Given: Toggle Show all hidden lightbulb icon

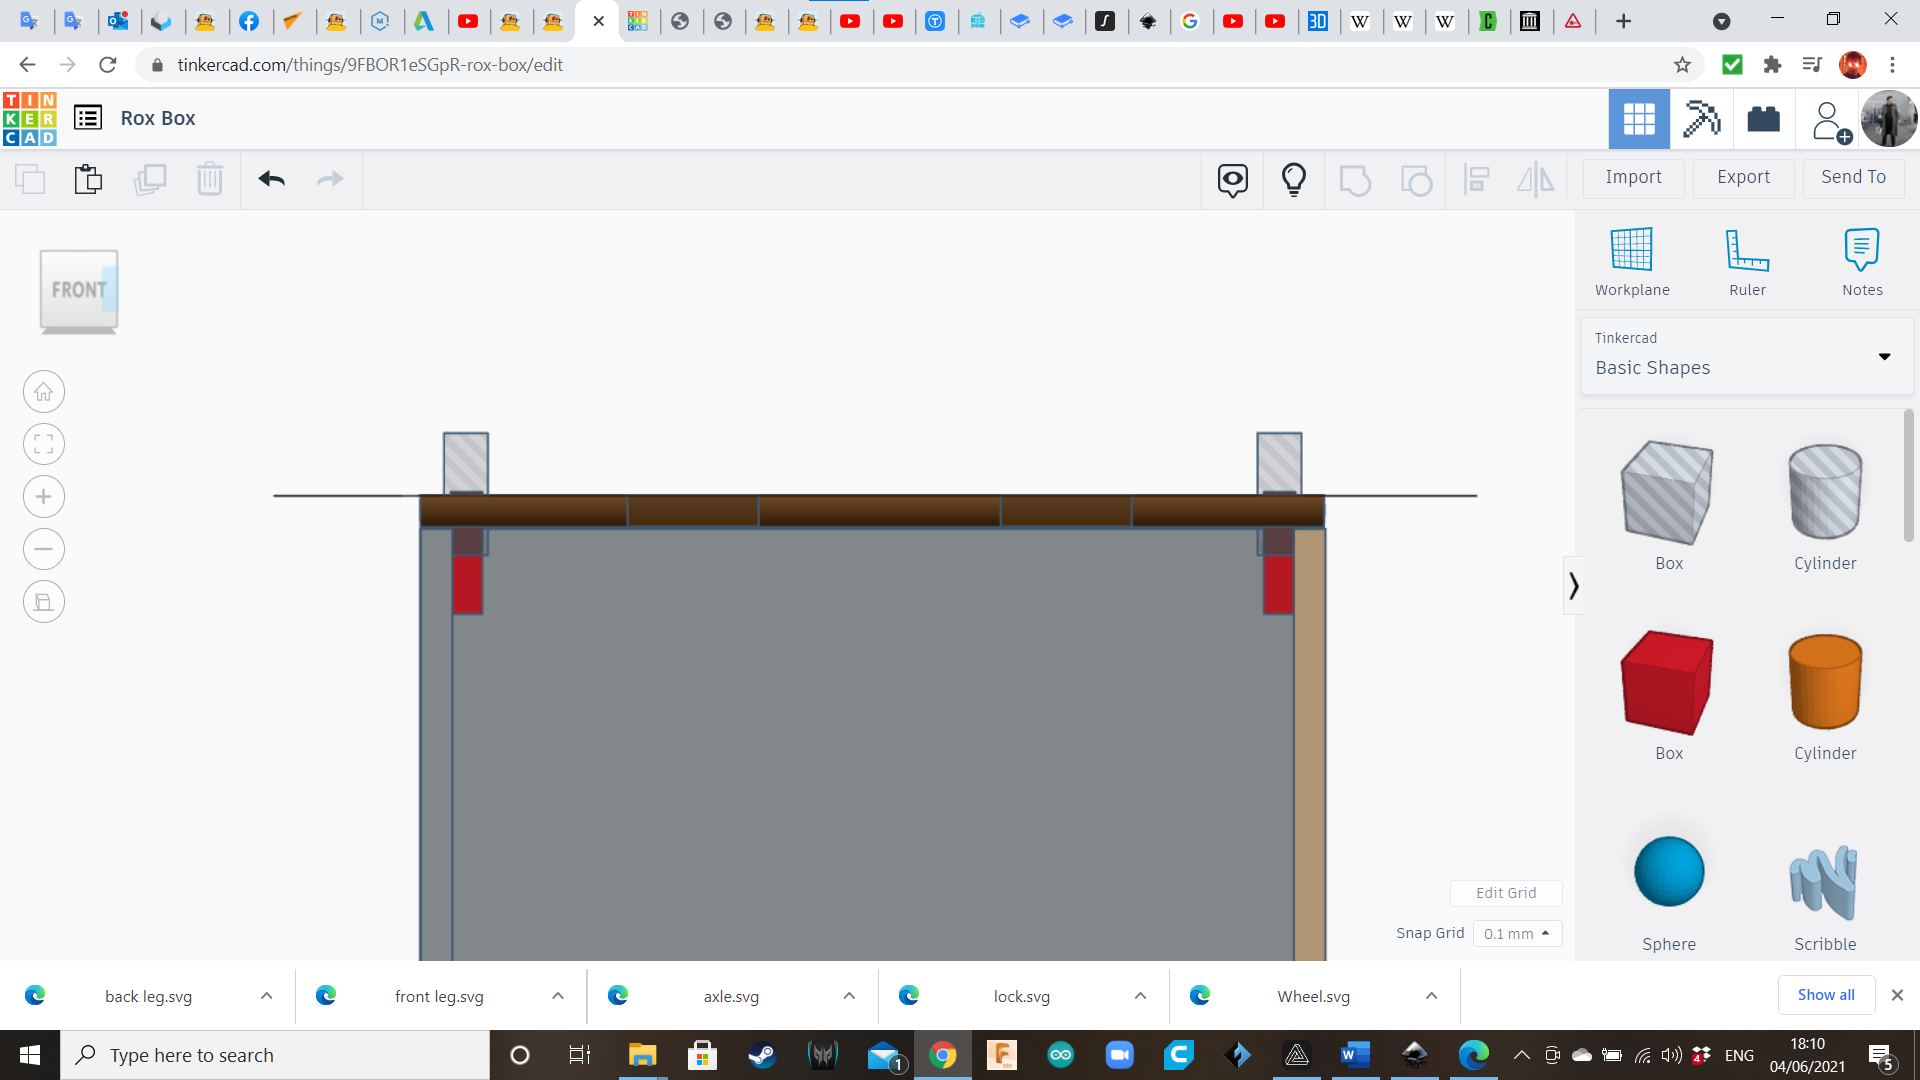Looking at the screenshot, I should pos(1293,179).
